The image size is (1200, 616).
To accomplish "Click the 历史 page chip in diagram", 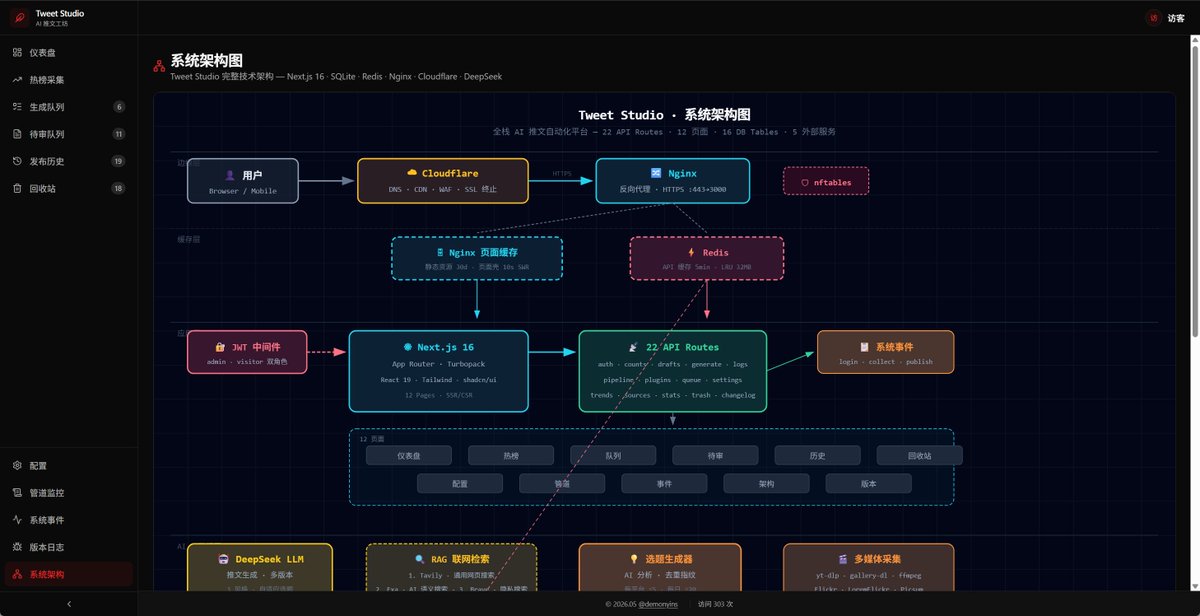I will [817, 455].
